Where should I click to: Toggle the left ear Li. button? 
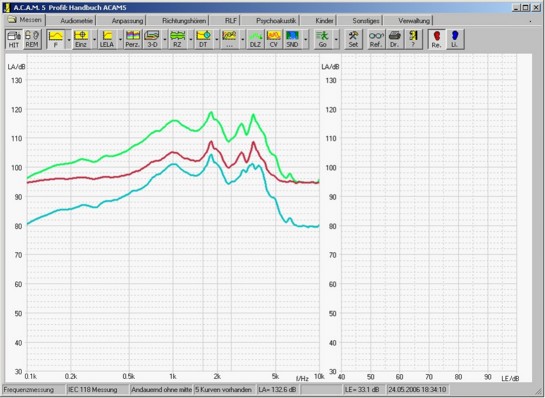(x=455, y=39)
